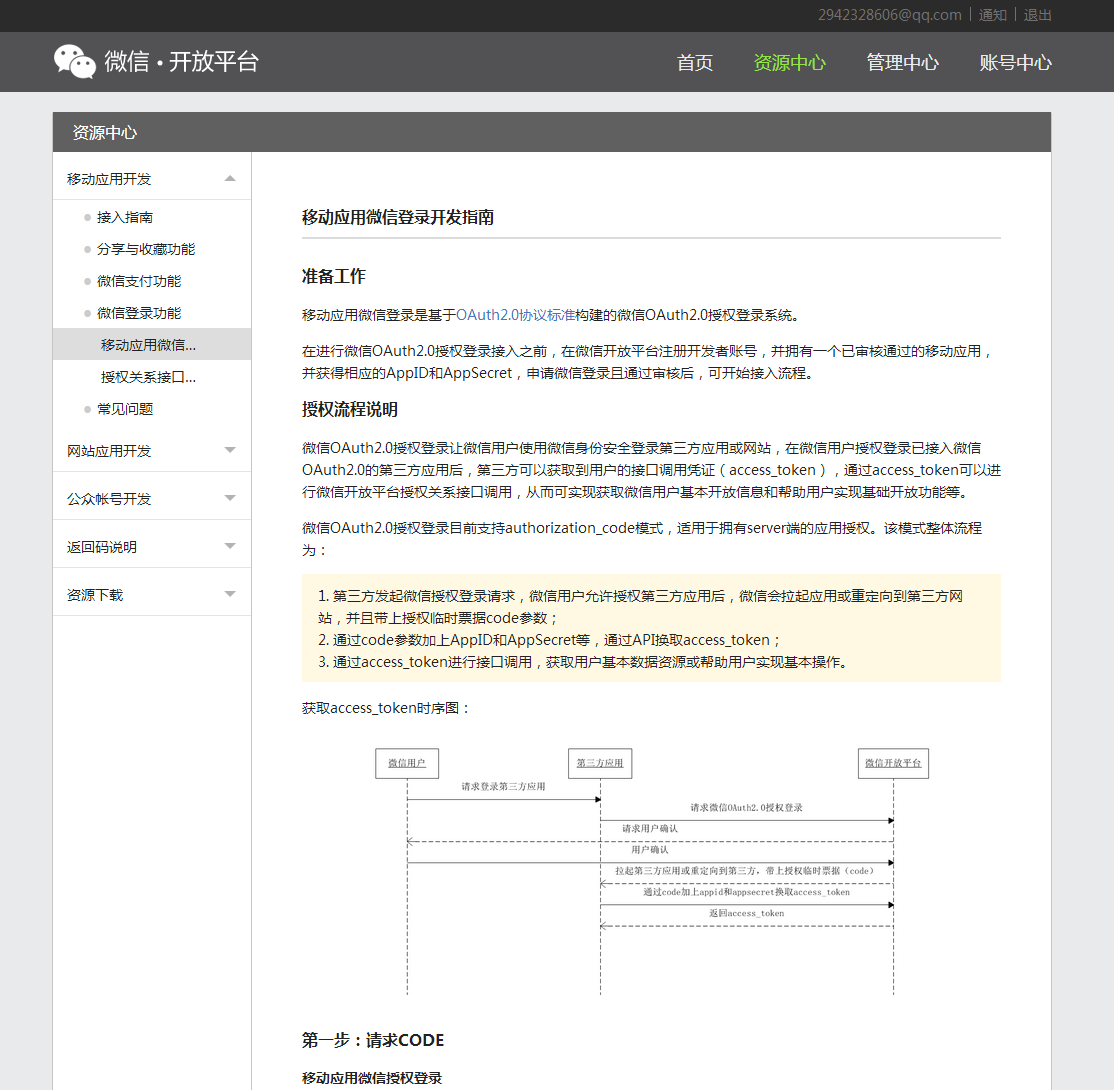Select the 网站应用开发 sidebar heading

(x=109, y=451)
